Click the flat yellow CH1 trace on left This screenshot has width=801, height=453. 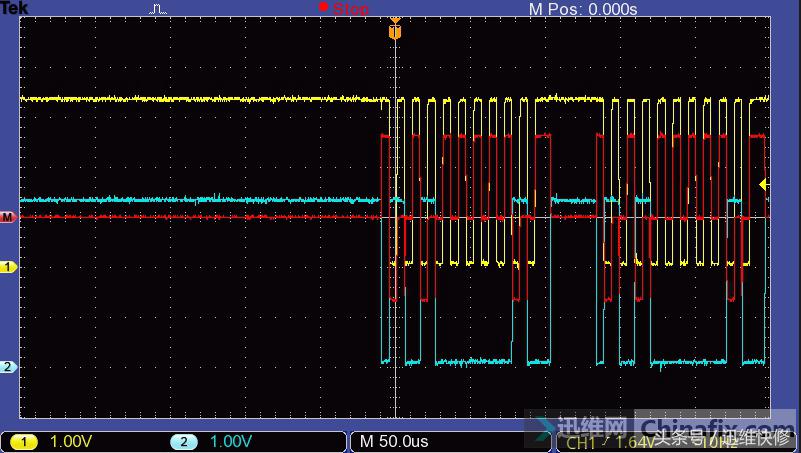tap(200, 100)
